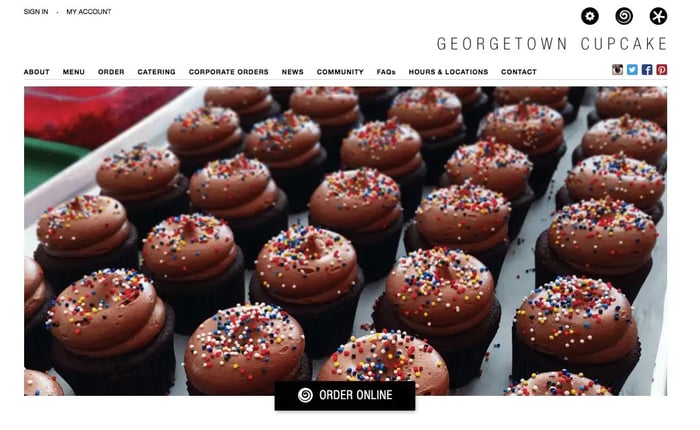Open the Facebook social icon
The image size is (700, 430).
647,70
